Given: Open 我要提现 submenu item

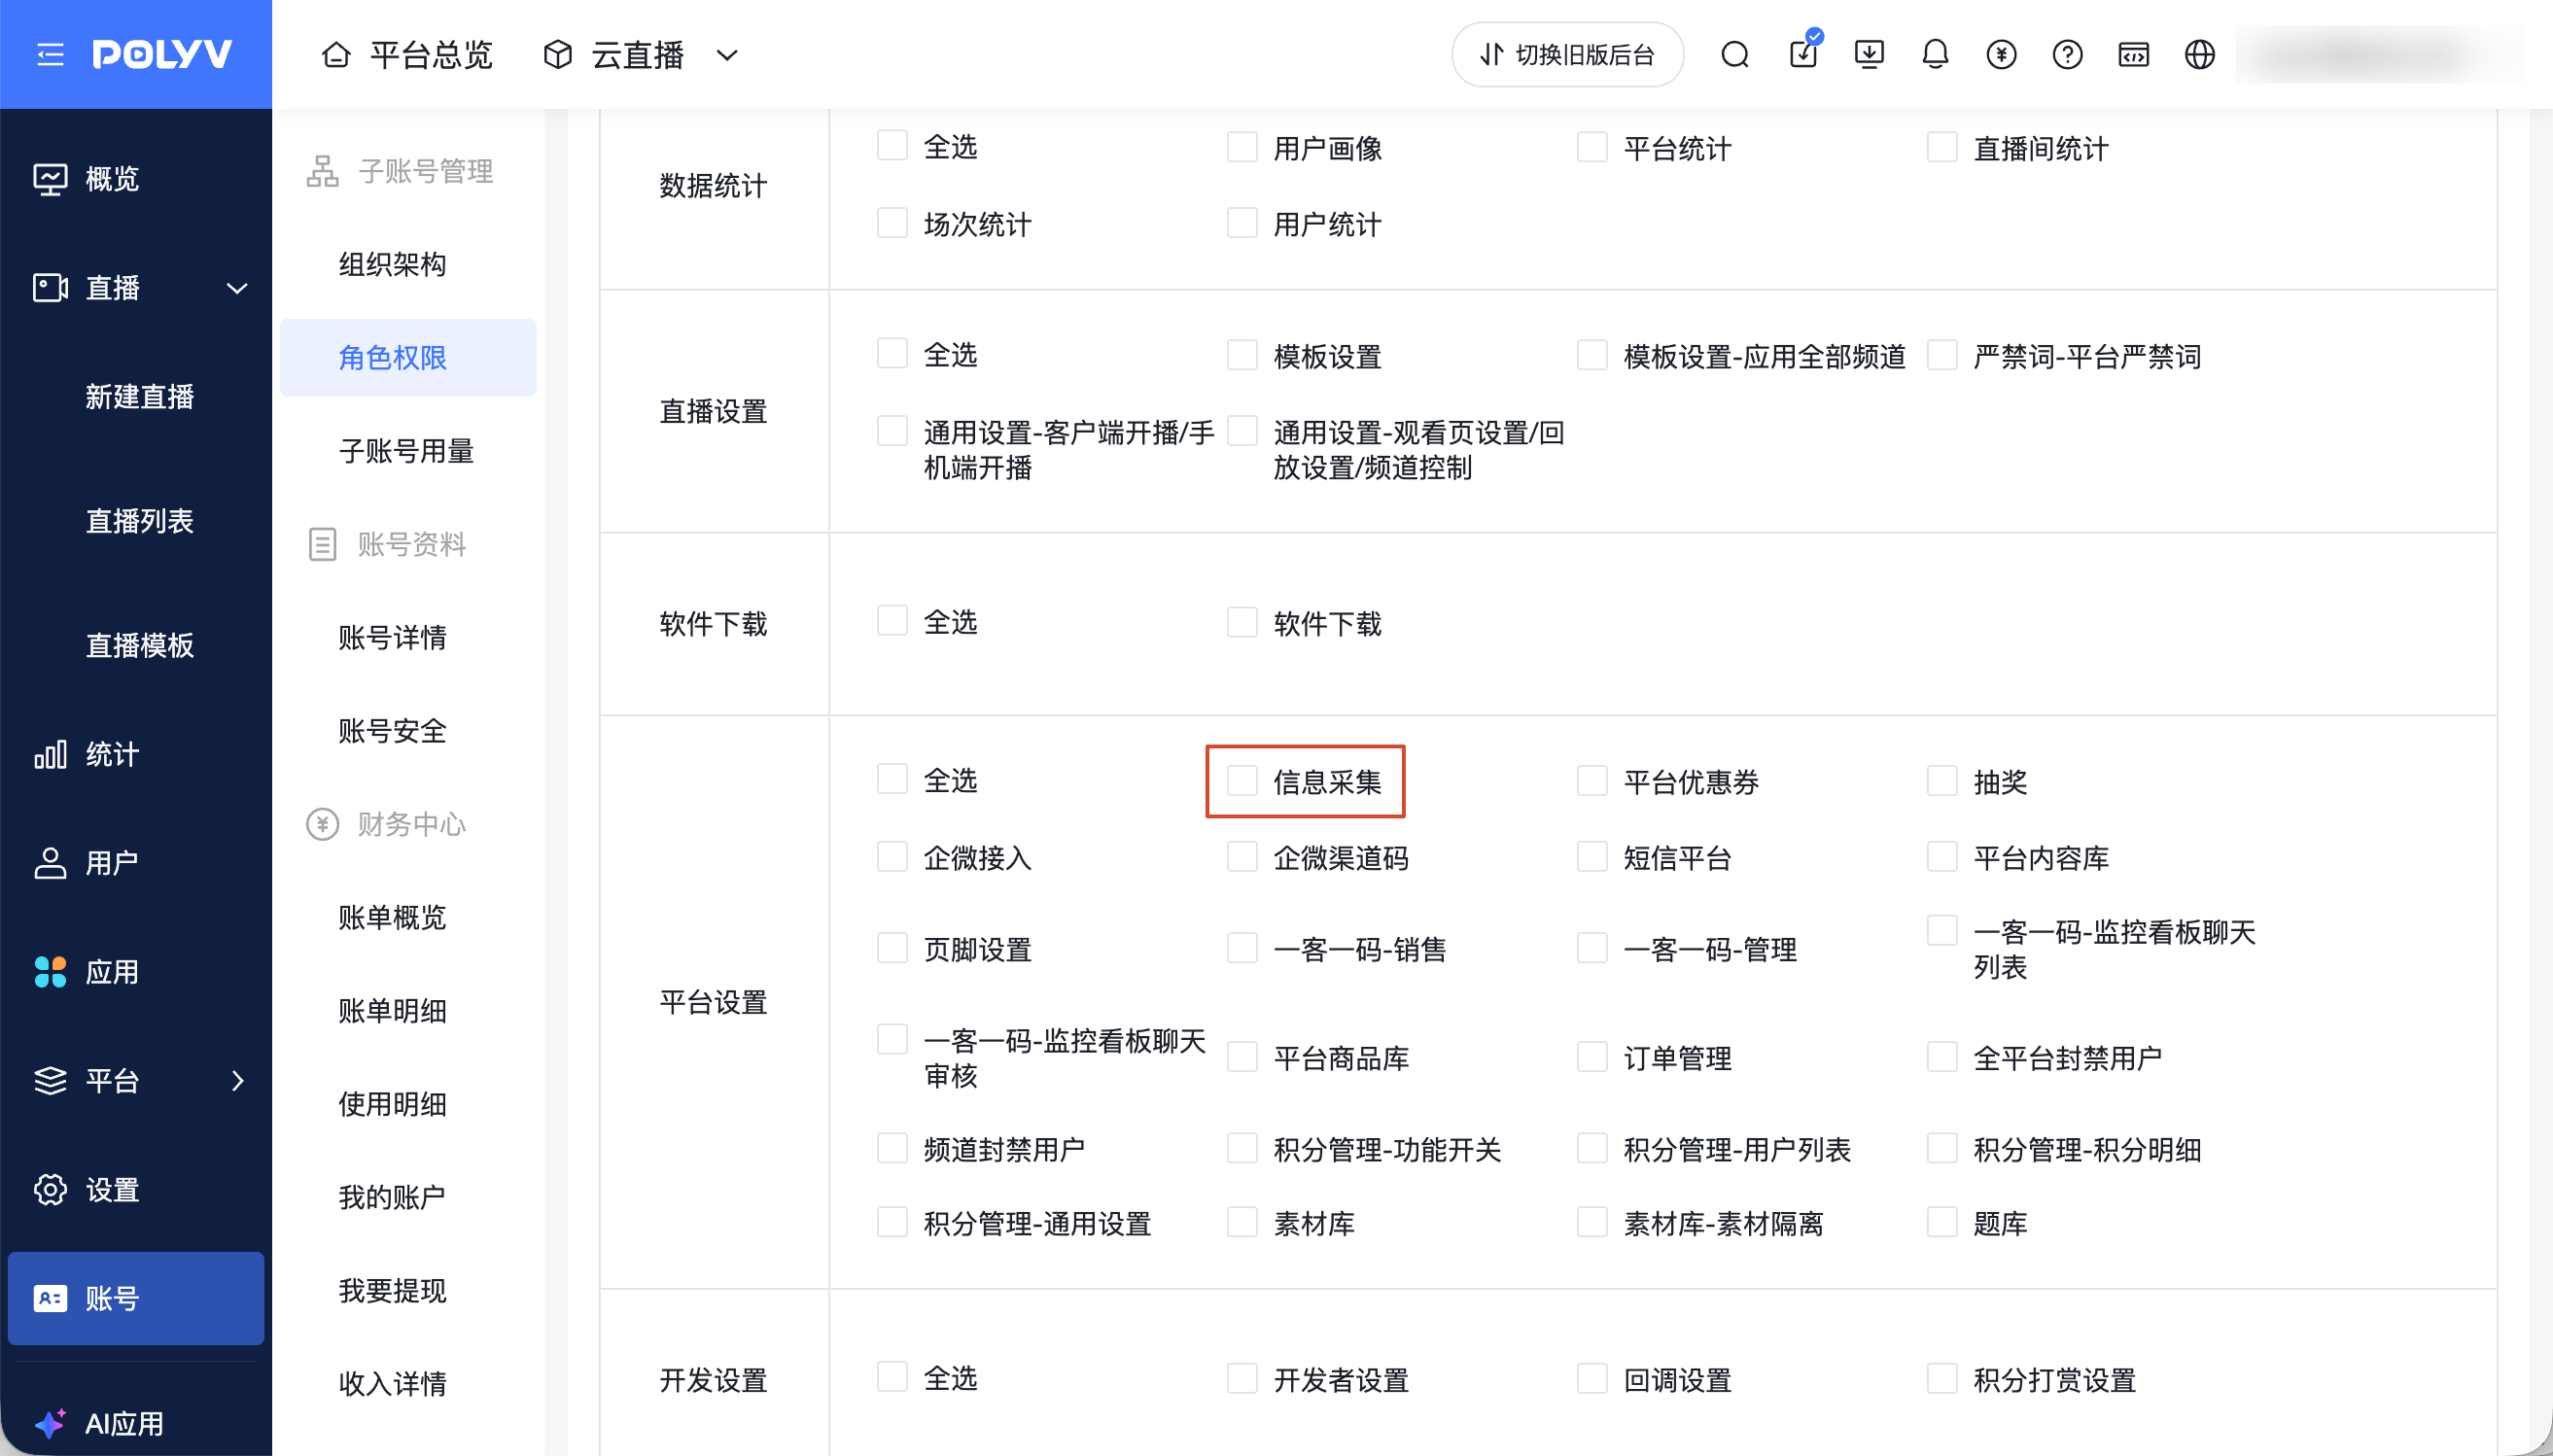Looking at the screenshot, I should (x=408, y=1291).
